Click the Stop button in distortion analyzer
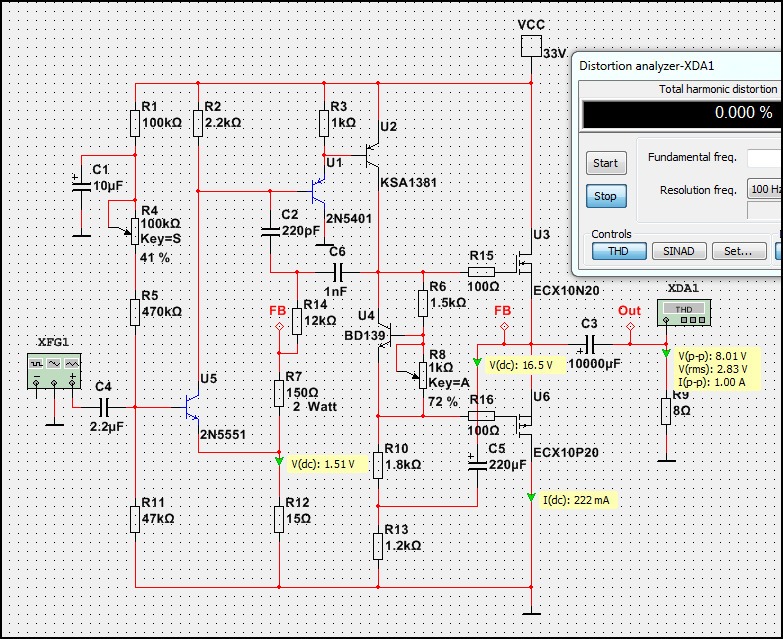 pos(606,196)
